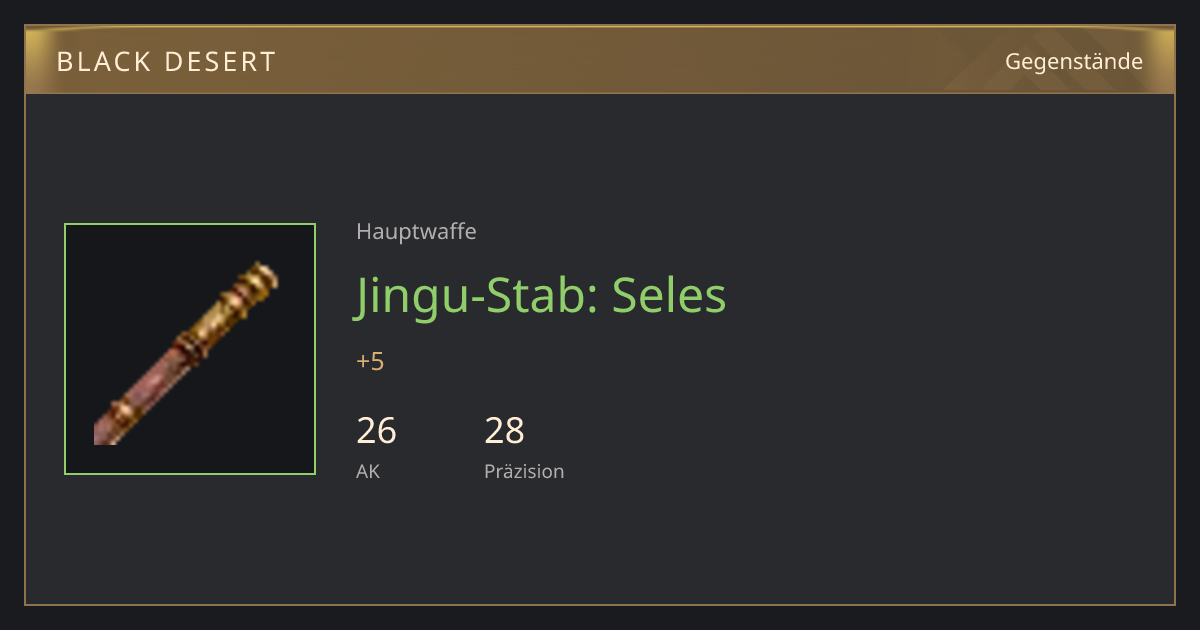The image size is (1200, 630).
Task: Click the AK stat label
Action: pos(368,472)
